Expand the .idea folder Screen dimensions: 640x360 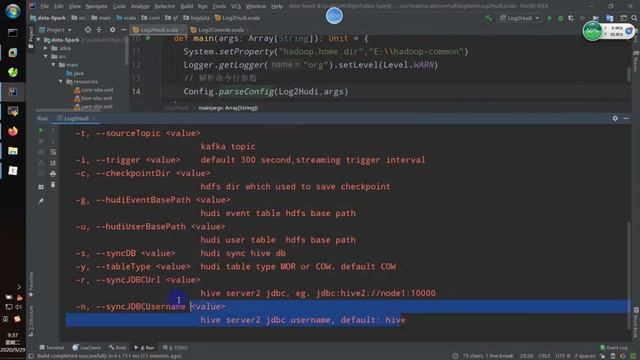[46, 48]
